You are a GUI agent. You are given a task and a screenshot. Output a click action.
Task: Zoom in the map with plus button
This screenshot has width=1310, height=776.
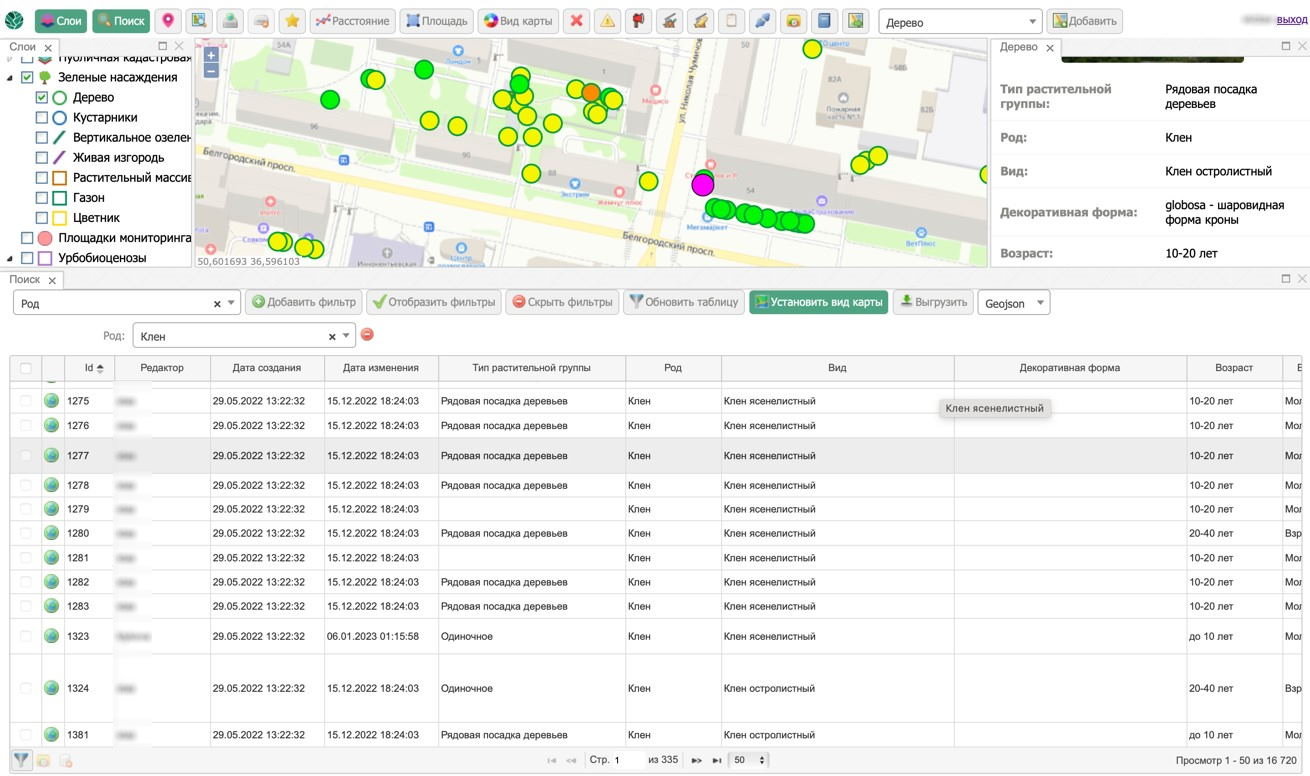(x=211, y=55)
